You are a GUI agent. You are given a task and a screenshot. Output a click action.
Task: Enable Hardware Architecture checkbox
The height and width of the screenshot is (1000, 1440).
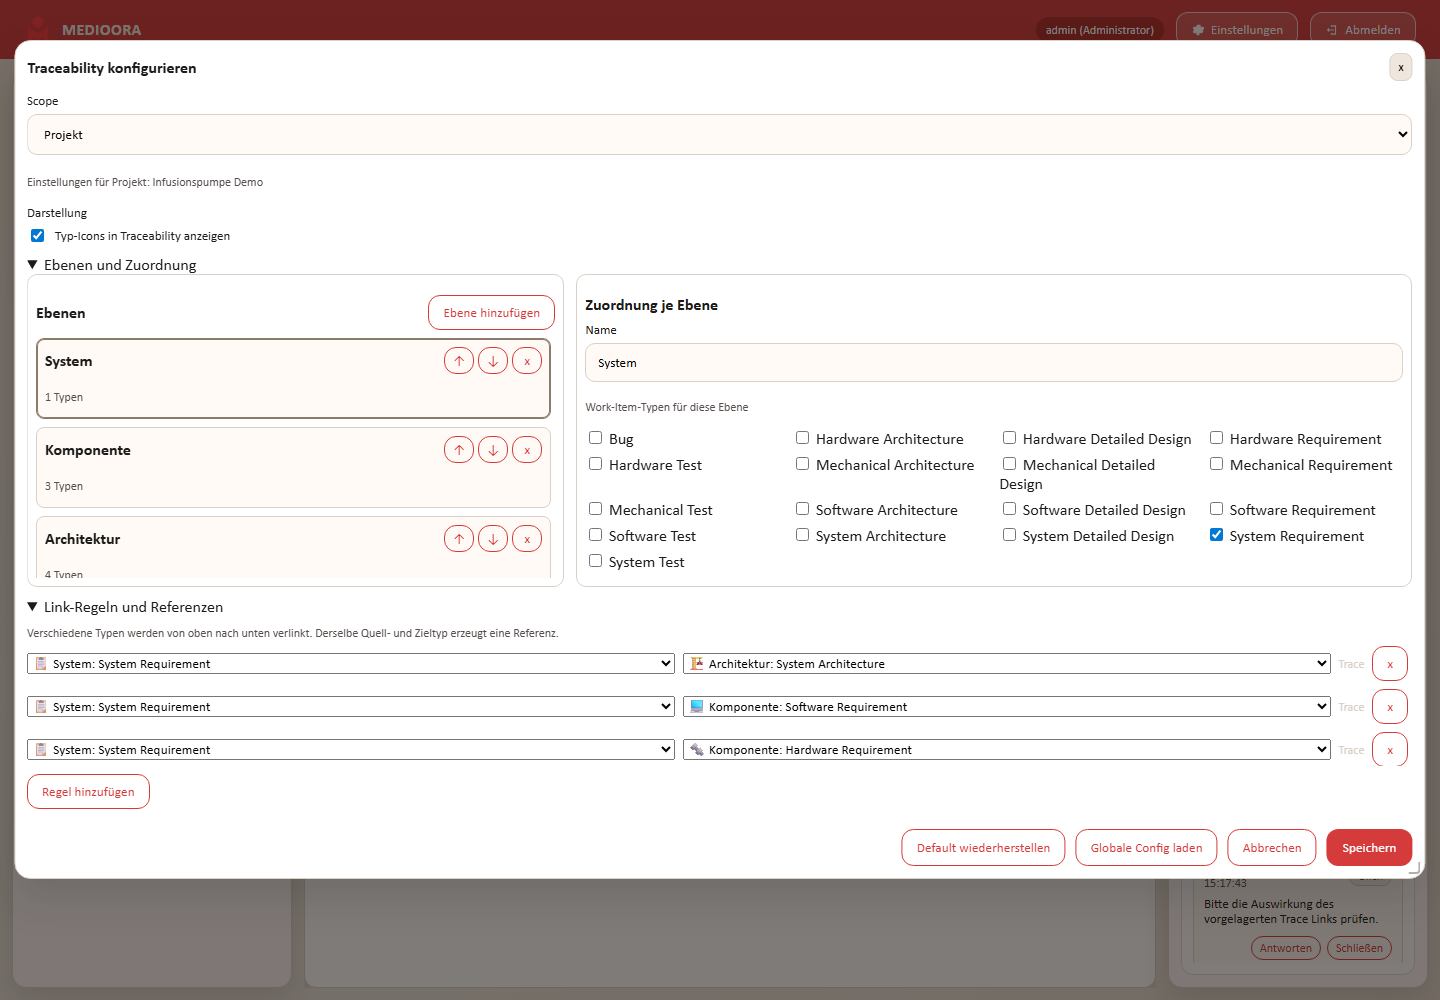[803, 438]
